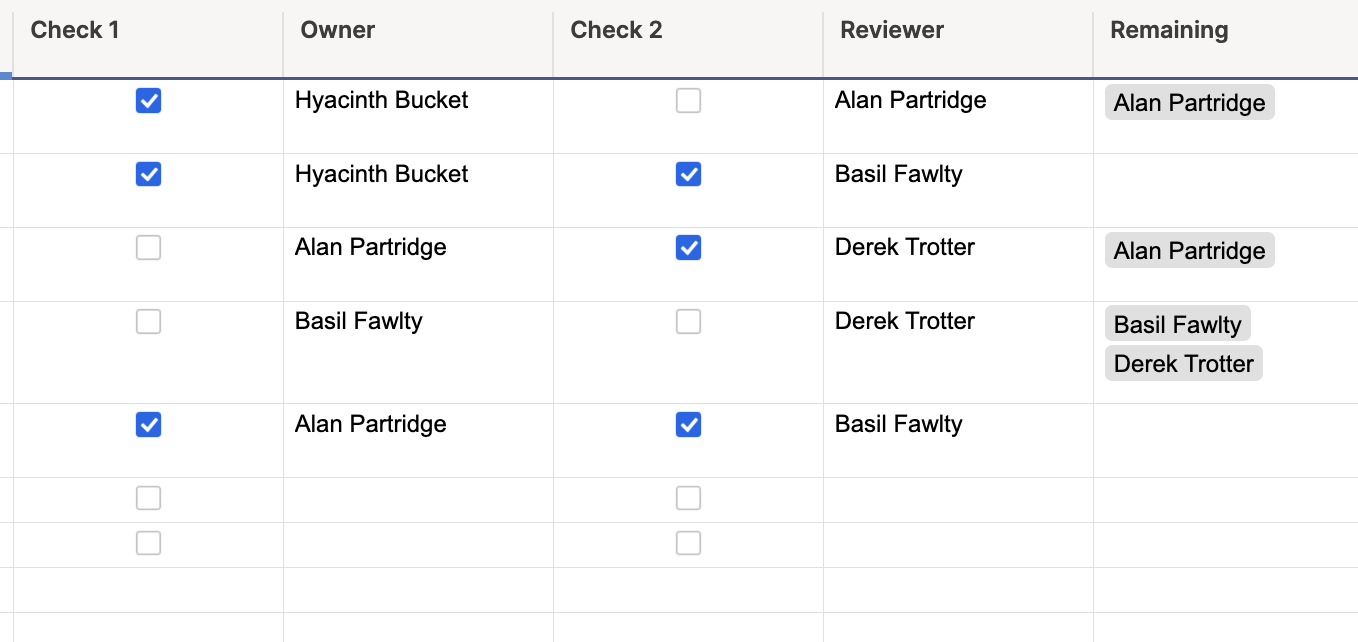Uncheck Check 2 in Alan Partridge, Derek Trotter row
Screen dimensions: 1358x642
pyautogui.click(x=688, y=247)
